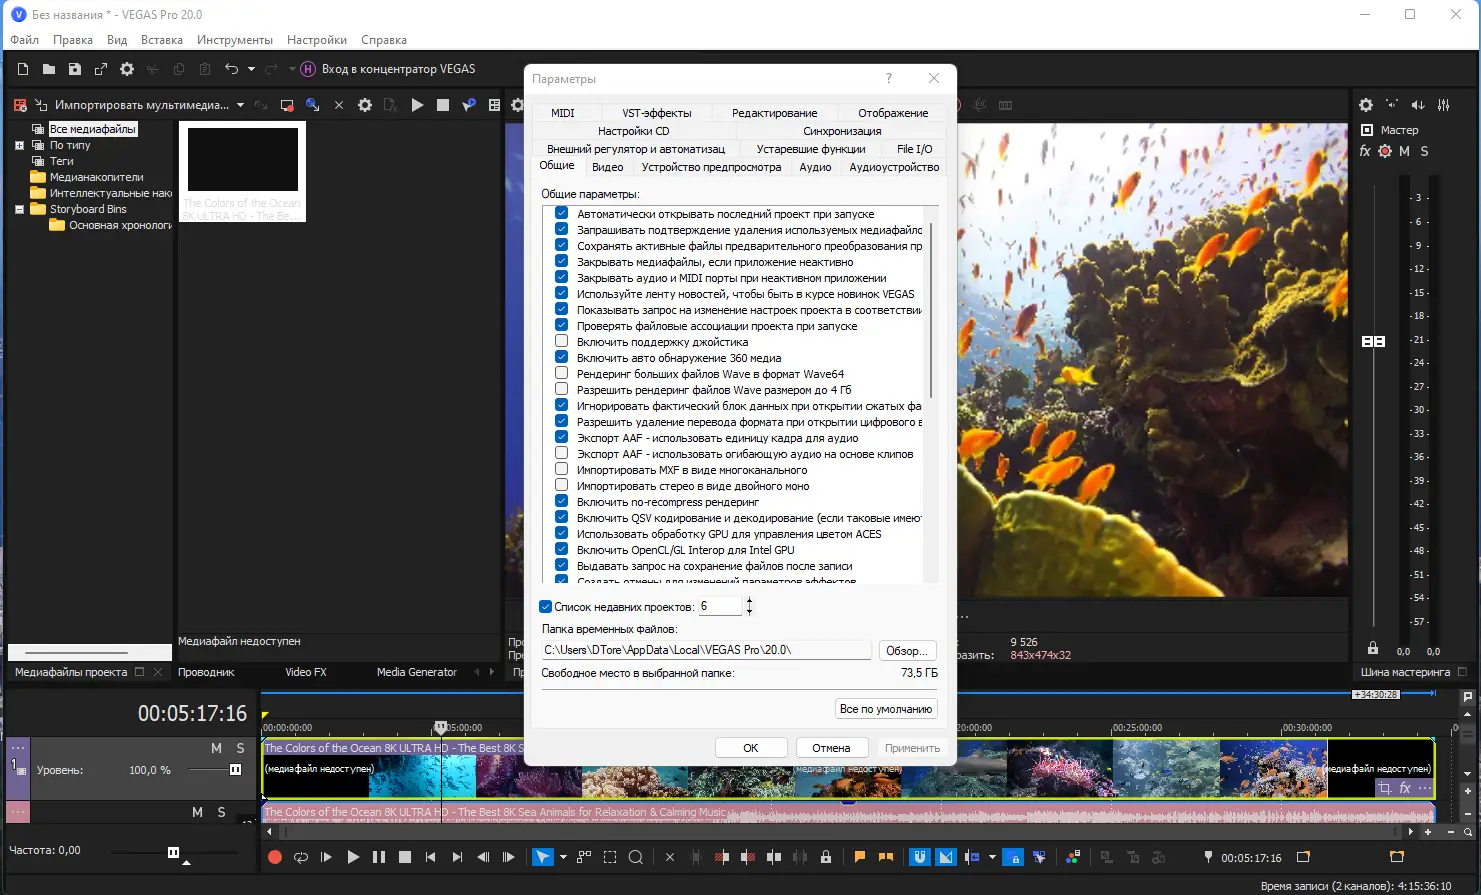Select the normal edit arrow tool

[x=542, y=857]
